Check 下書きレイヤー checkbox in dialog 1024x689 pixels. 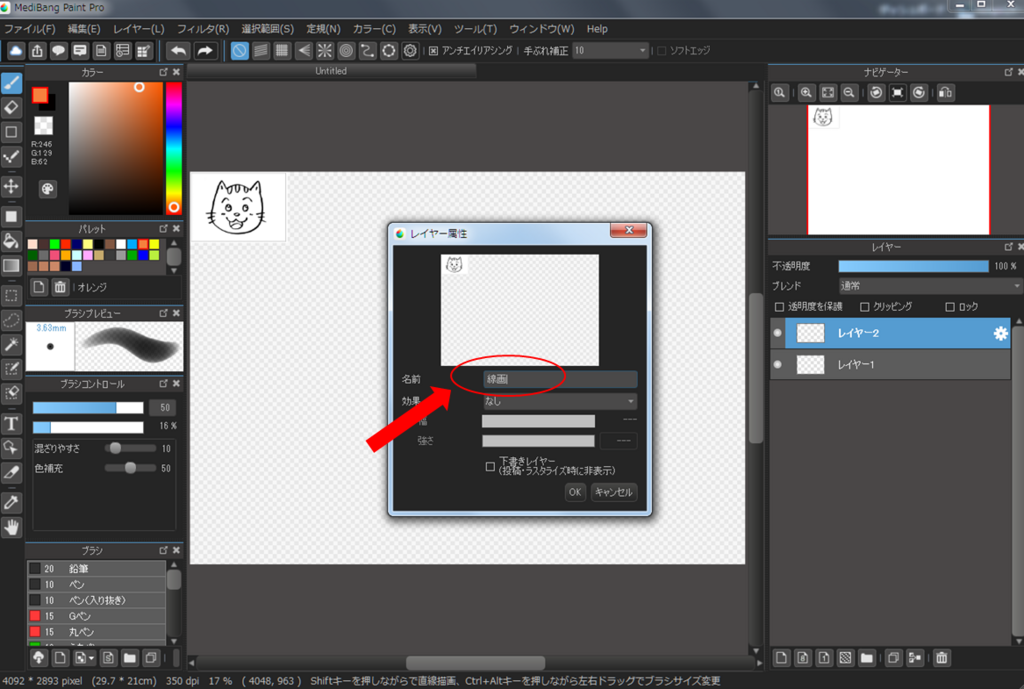490,466
